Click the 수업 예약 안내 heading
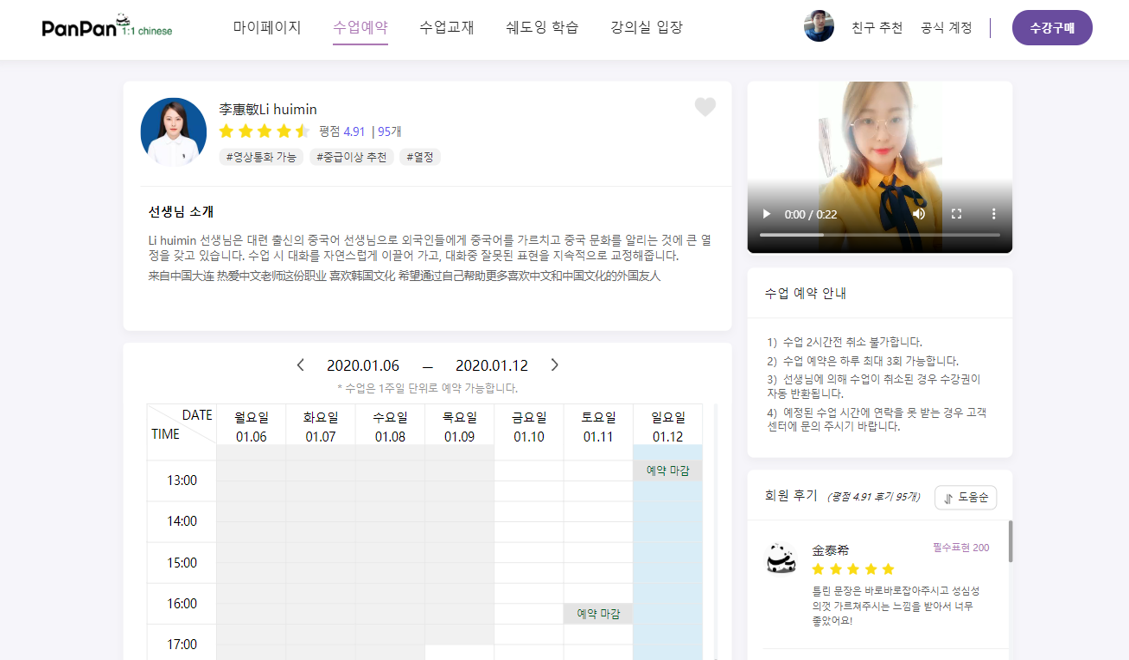 [805, 293]
